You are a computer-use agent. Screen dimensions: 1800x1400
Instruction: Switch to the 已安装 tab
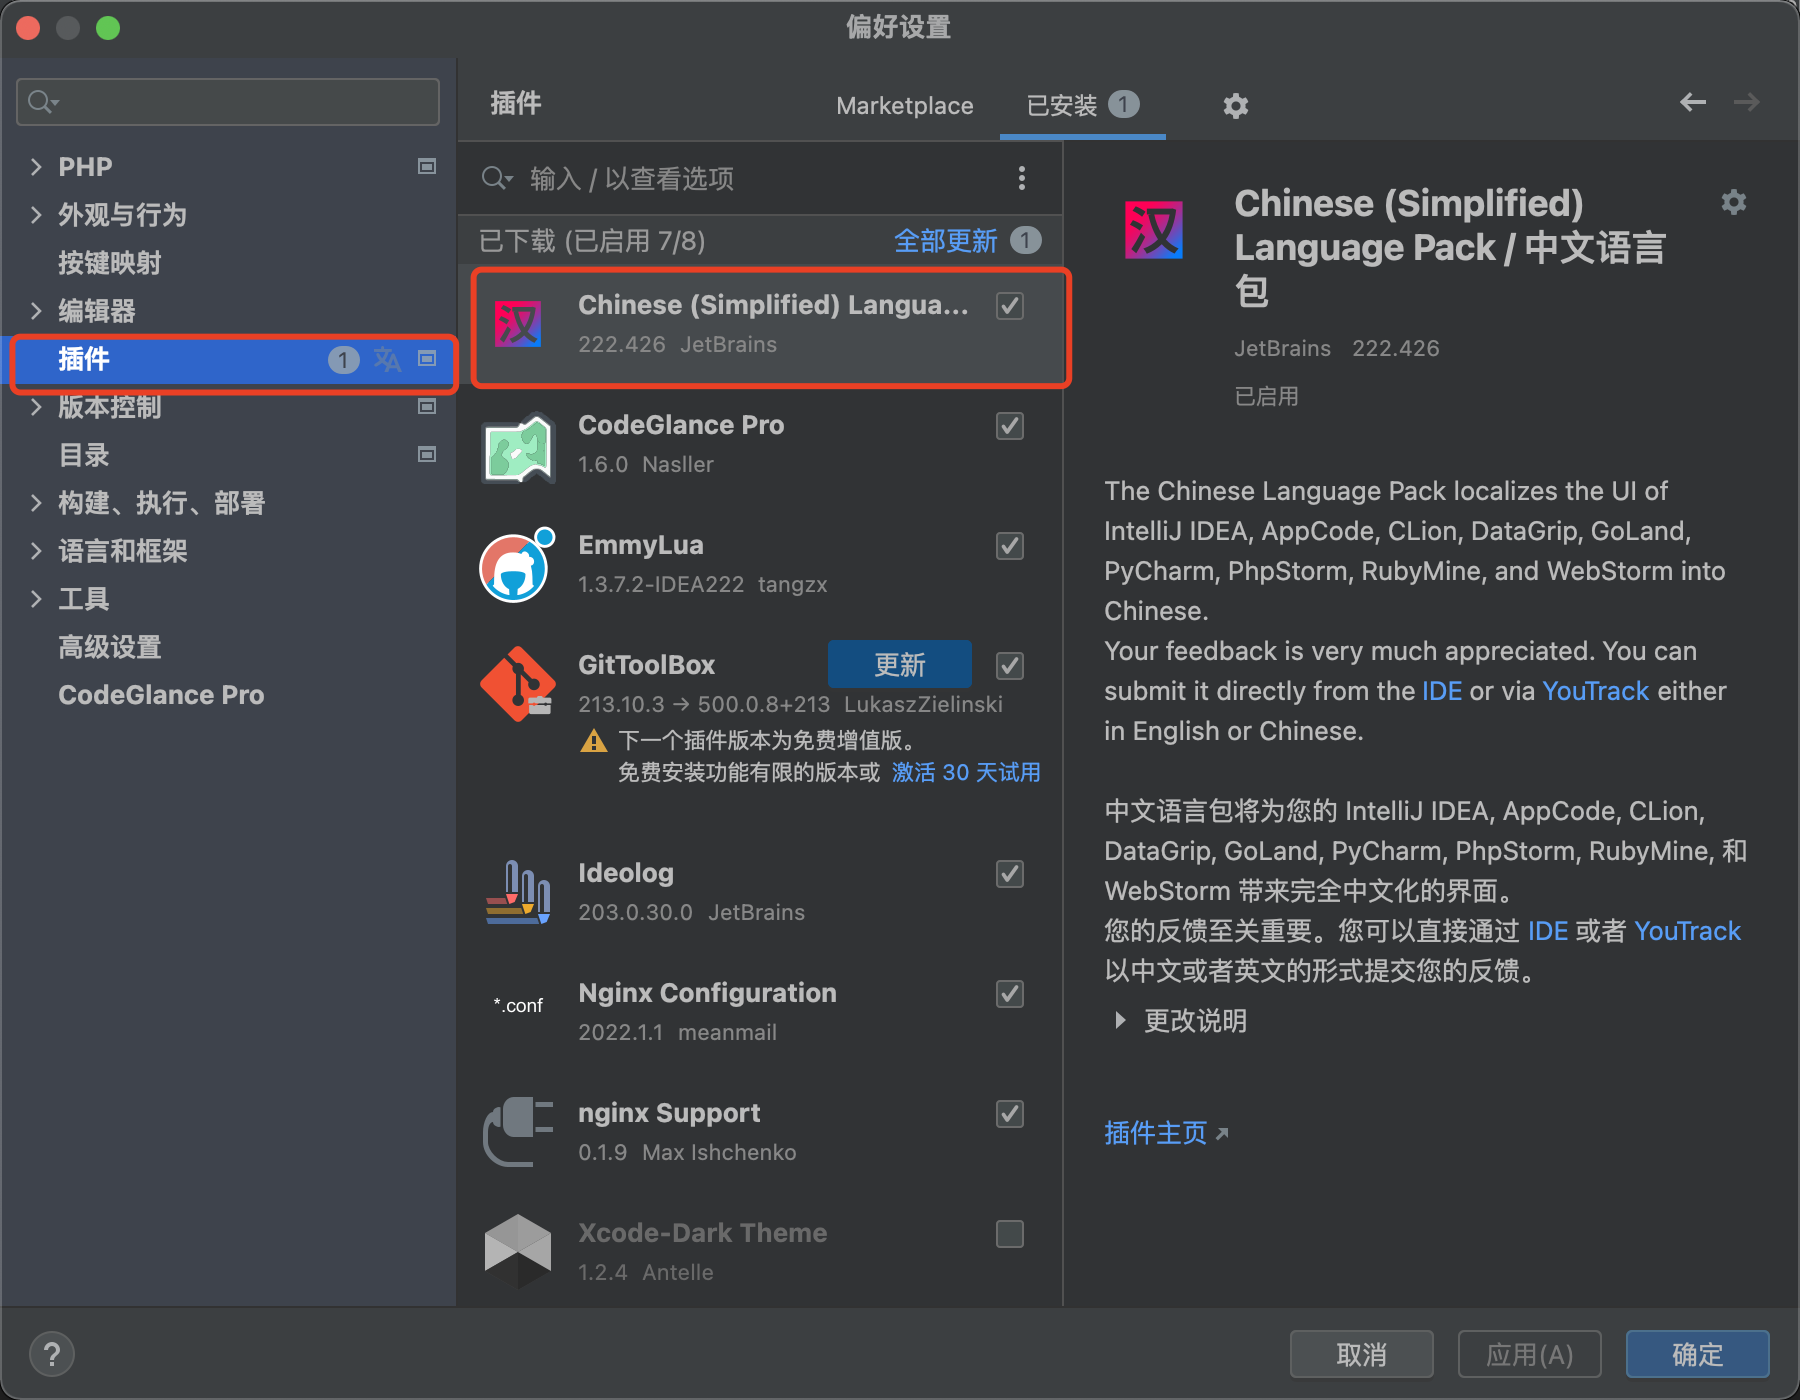pos(1083,105)
